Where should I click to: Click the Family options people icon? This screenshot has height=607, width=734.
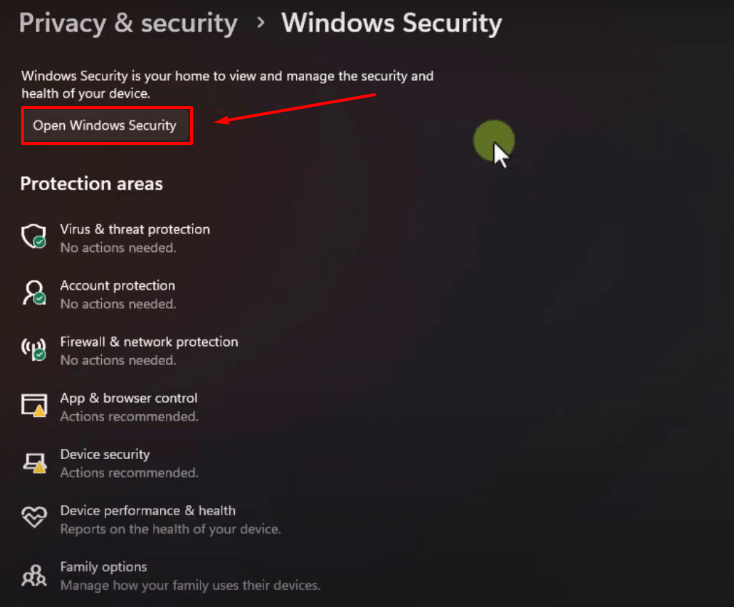(x=34, y=575)
